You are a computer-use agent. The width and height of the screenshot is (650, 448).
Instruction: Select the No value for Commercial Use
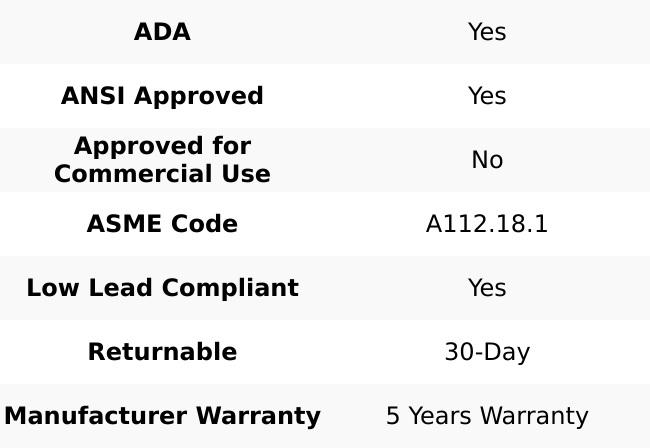pyautogui.click(x=487, y=160)
